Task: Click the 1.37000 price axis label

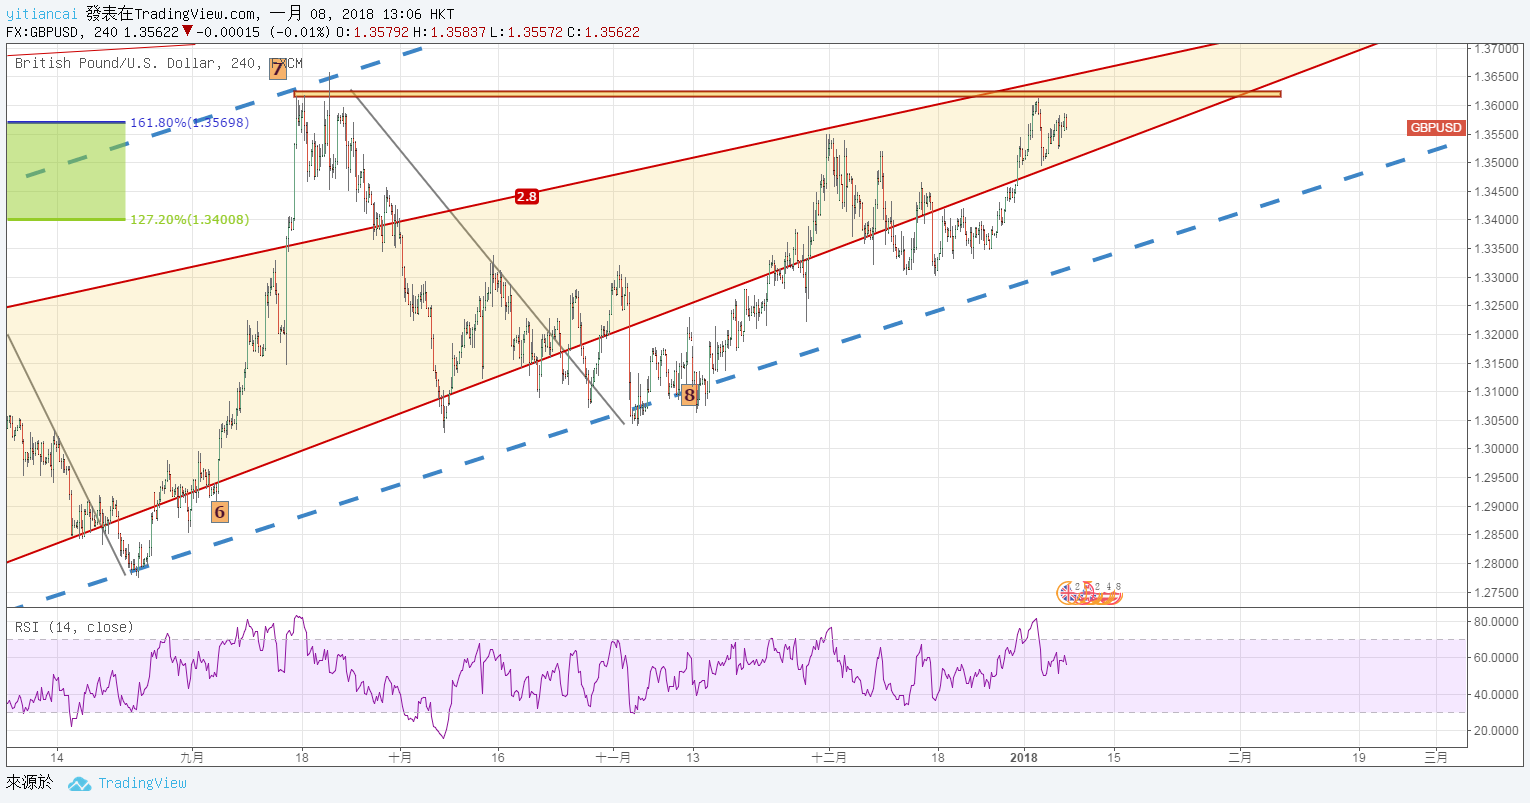Action: pyautogui.click(x=1498, y=48)
